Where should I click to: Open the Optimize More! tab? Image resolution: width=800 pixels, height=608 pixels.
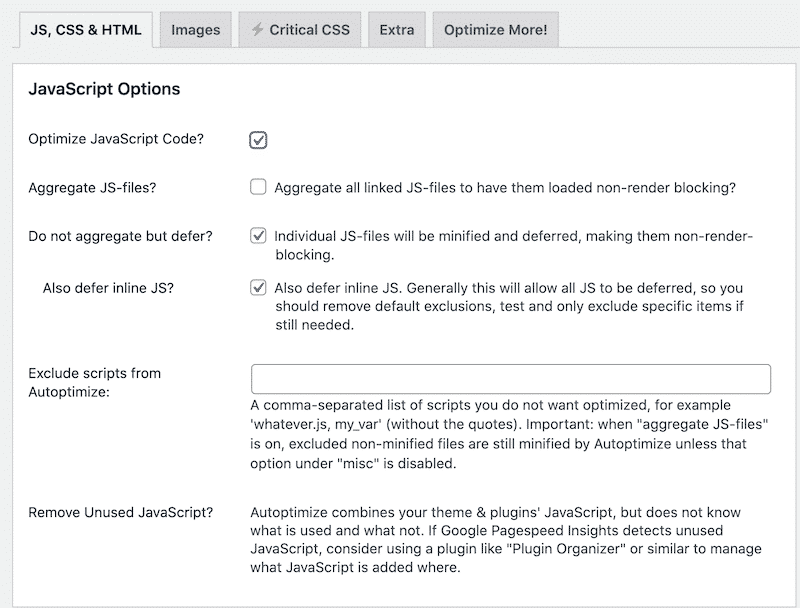tap(495, 29)
